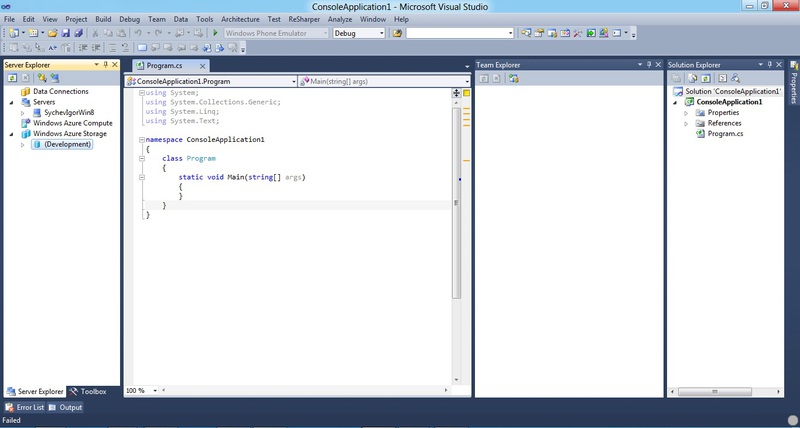This screenshot has width=800, height=428.
Task: Click the Save All toolbar icon
Action: (x=78, y=33)
